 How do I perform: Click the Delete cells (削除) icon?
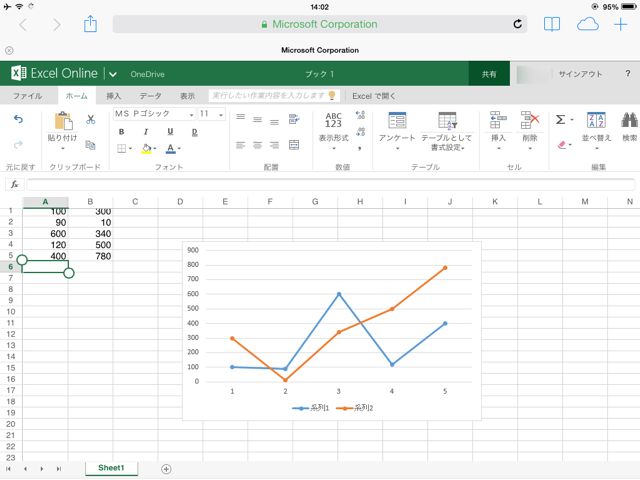point(530,120)
